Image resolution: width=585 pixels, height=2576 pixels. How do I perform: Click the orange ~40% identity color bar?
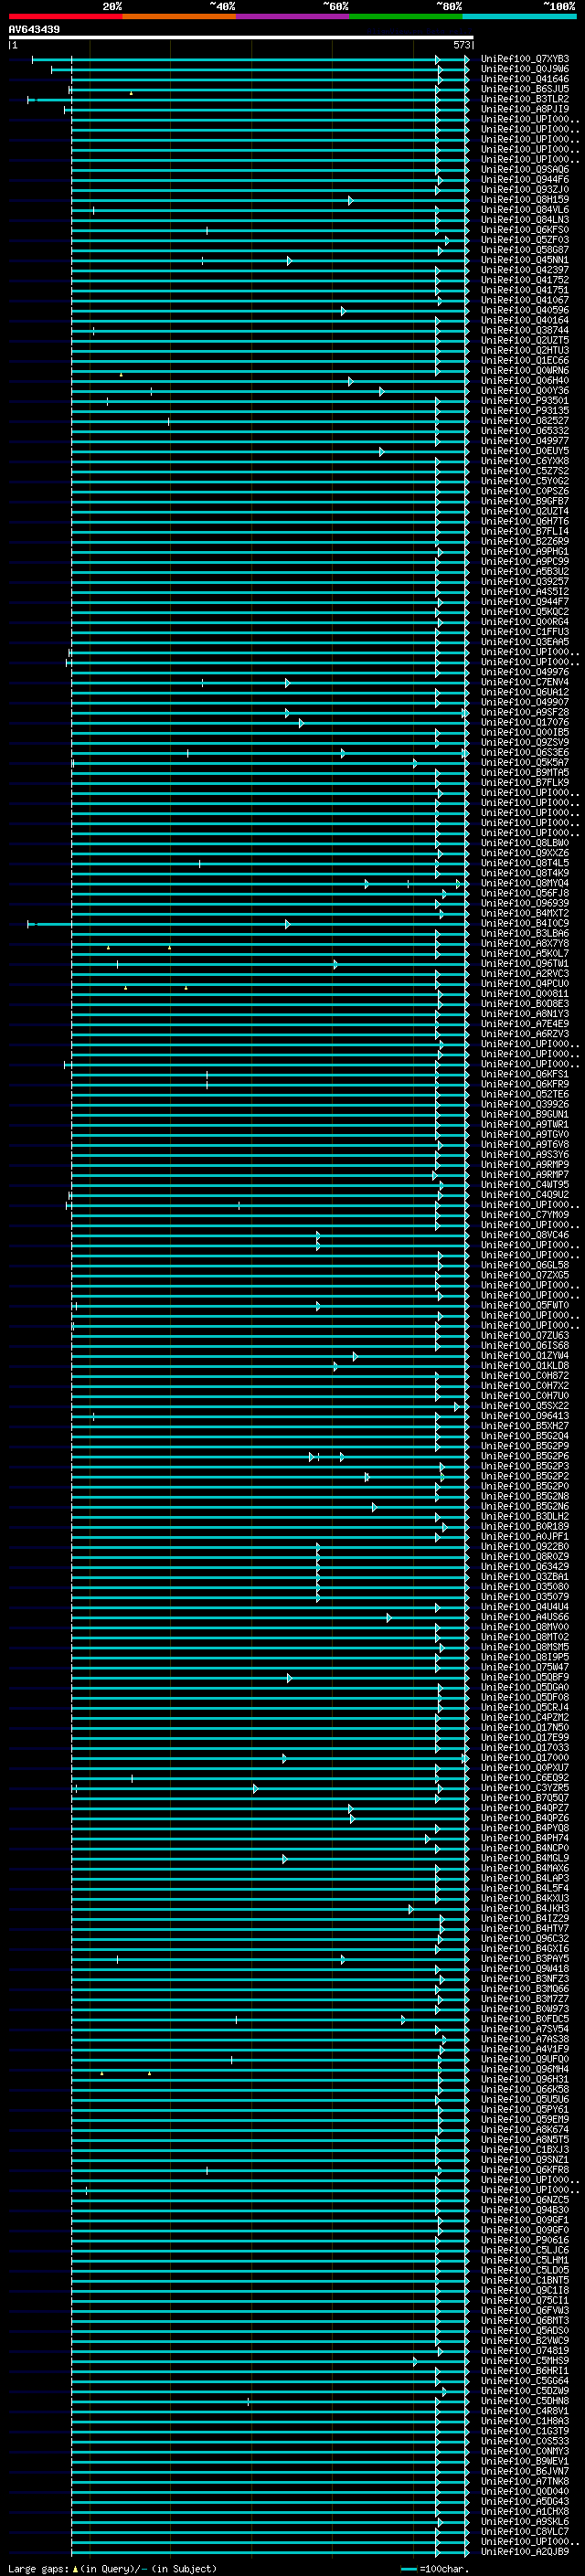[179, 17]
